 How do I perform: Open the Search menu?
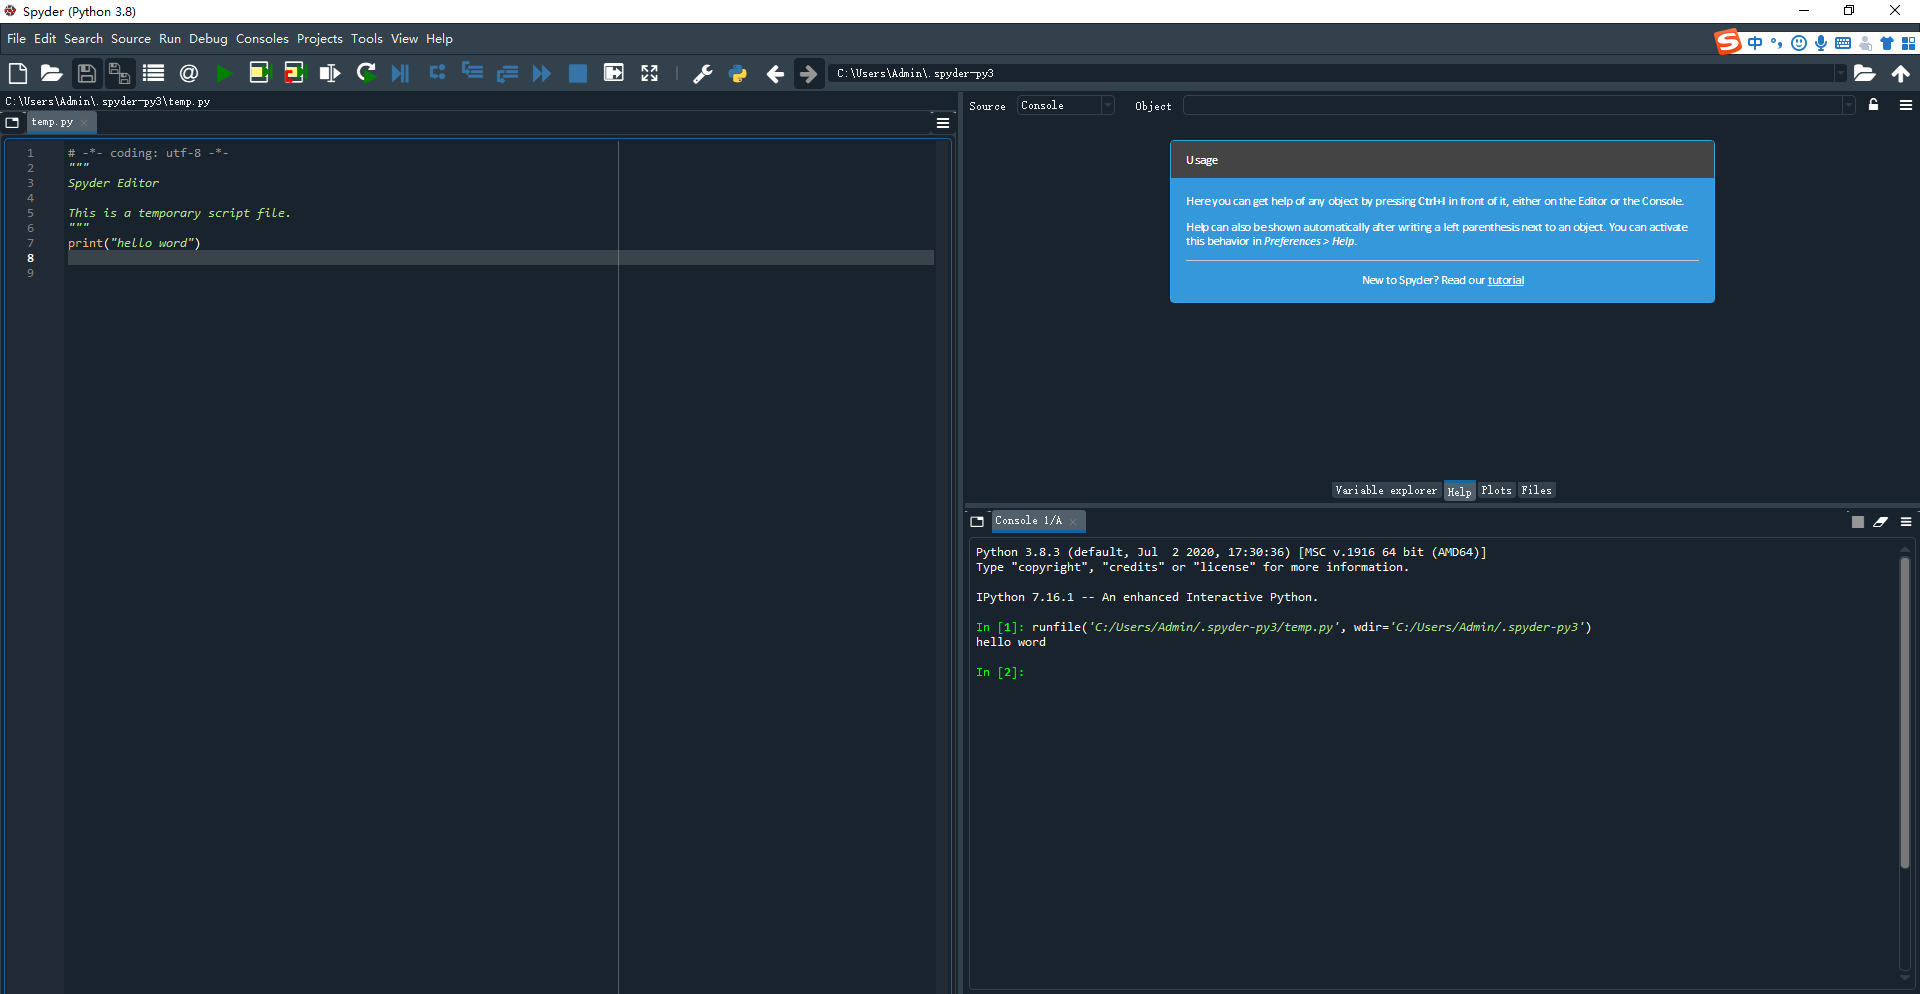83,38
